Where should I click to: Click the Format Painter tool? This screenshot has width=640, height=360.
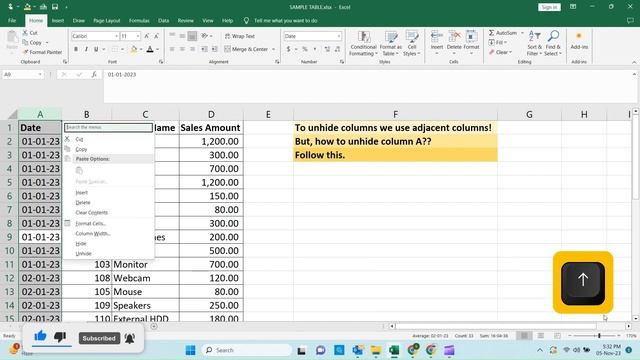(42, 52)
